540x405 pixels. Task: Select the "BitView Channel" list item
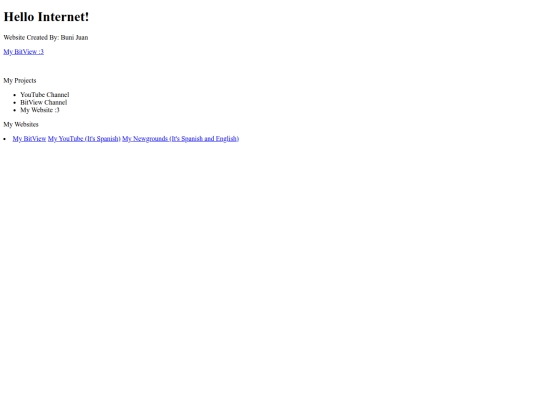tap(44, 102)
